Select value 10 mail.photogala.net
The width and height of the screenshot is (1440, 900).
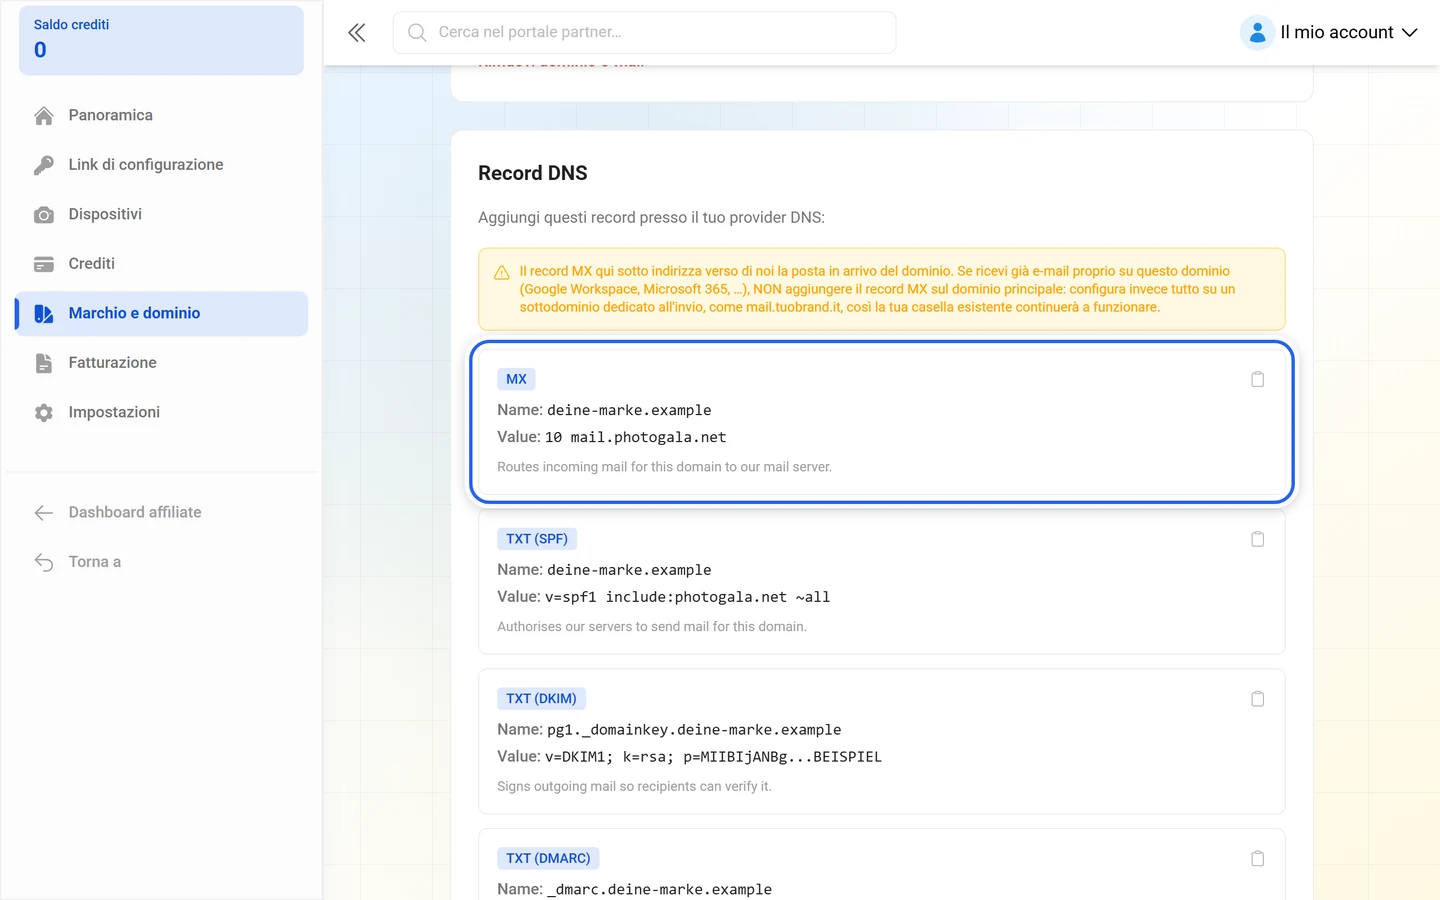635,437
